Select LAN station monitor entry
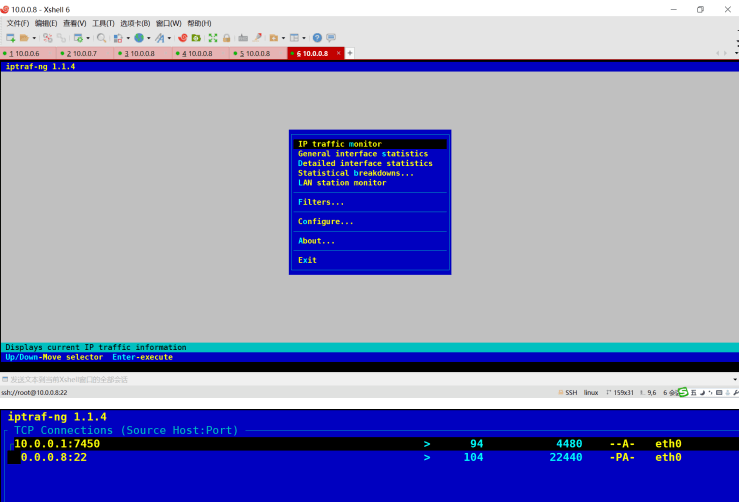The height and width of the screenshot is (502, 739). point(370,182)
